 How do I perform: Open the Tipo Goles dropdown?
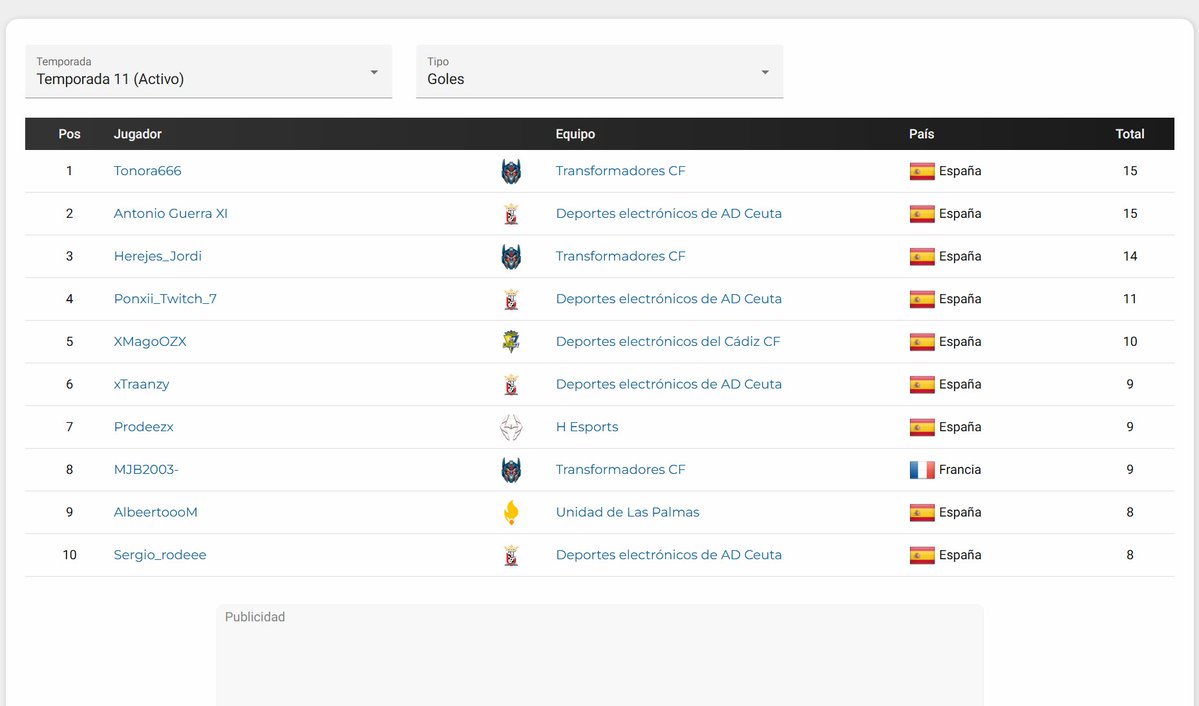(600, 71)
